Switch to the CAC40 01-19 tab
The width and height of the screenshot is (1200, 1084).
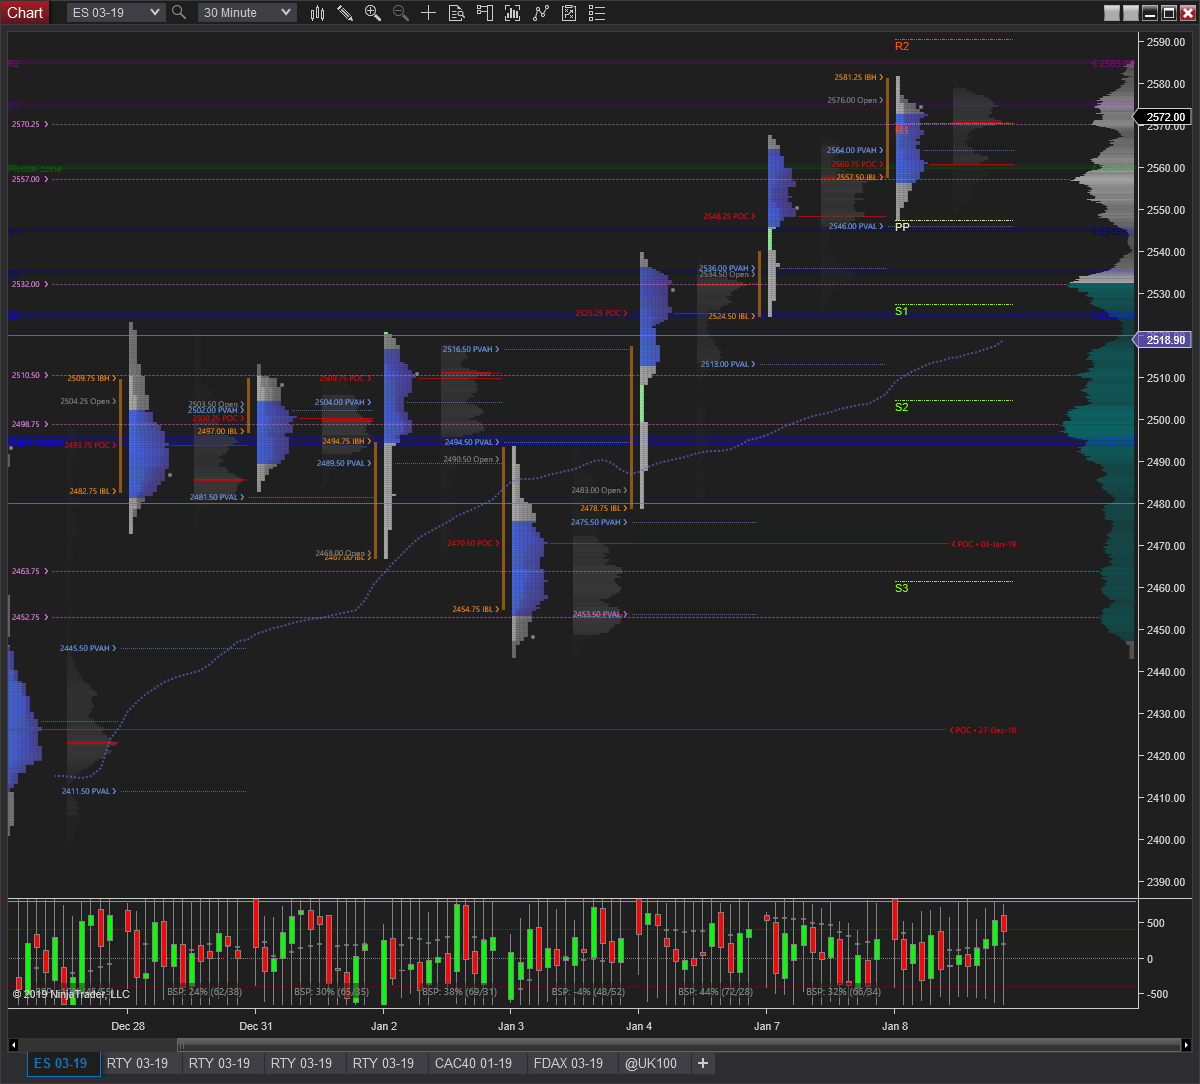tap(473, 1063)
